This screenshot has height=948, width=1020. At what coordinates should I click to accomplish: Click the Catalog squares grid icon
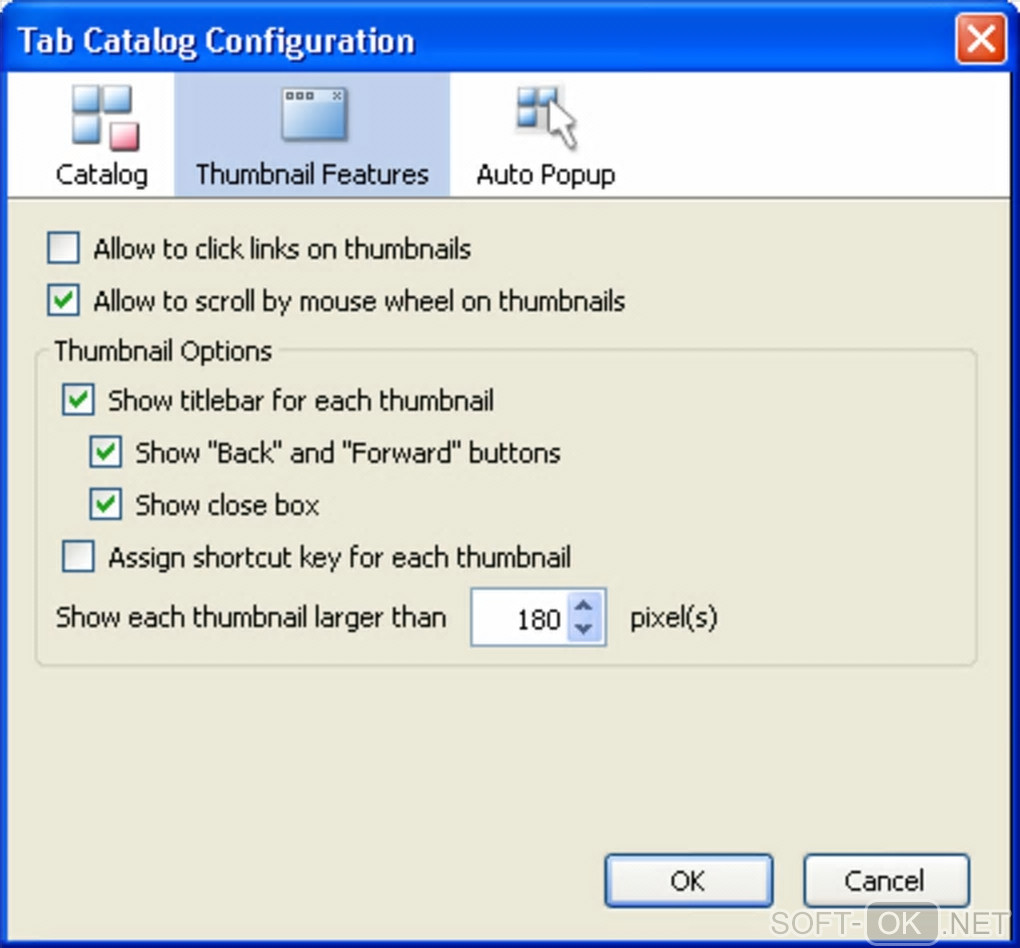[104, 118]
